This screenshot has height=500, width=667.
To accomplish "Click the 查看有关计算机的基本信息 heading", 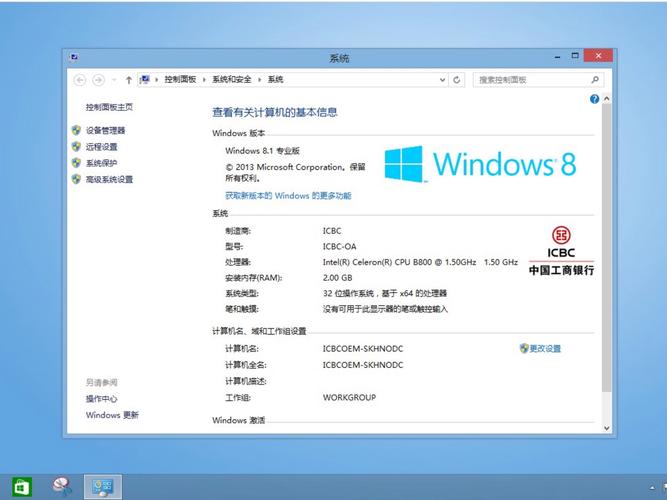I will 275,112.
